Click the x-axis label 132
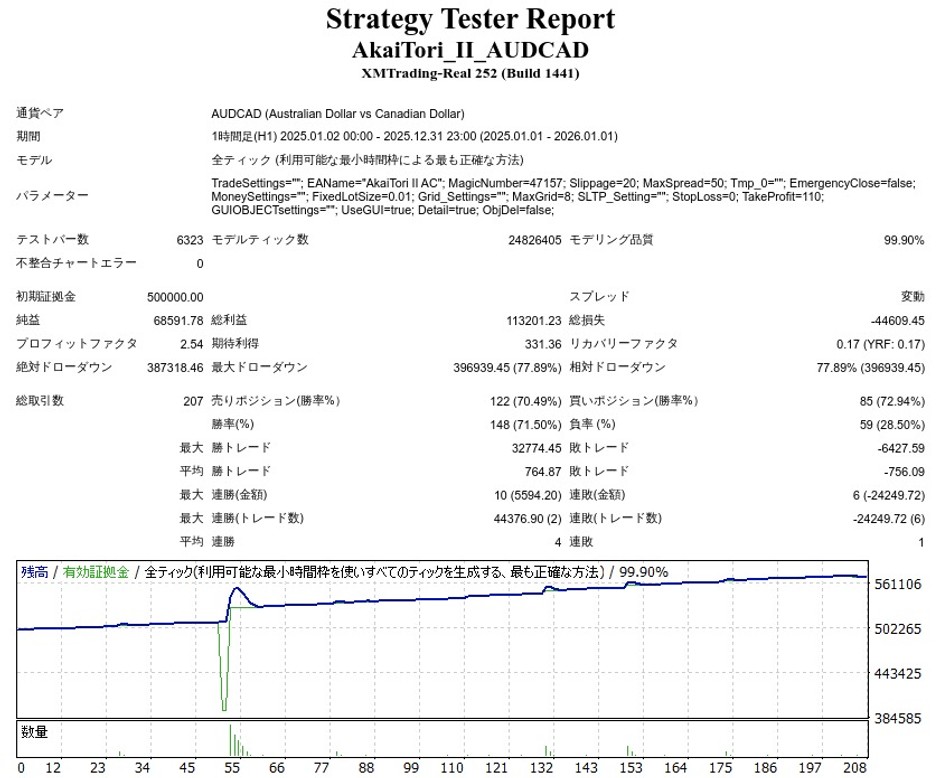 [541, 768]
